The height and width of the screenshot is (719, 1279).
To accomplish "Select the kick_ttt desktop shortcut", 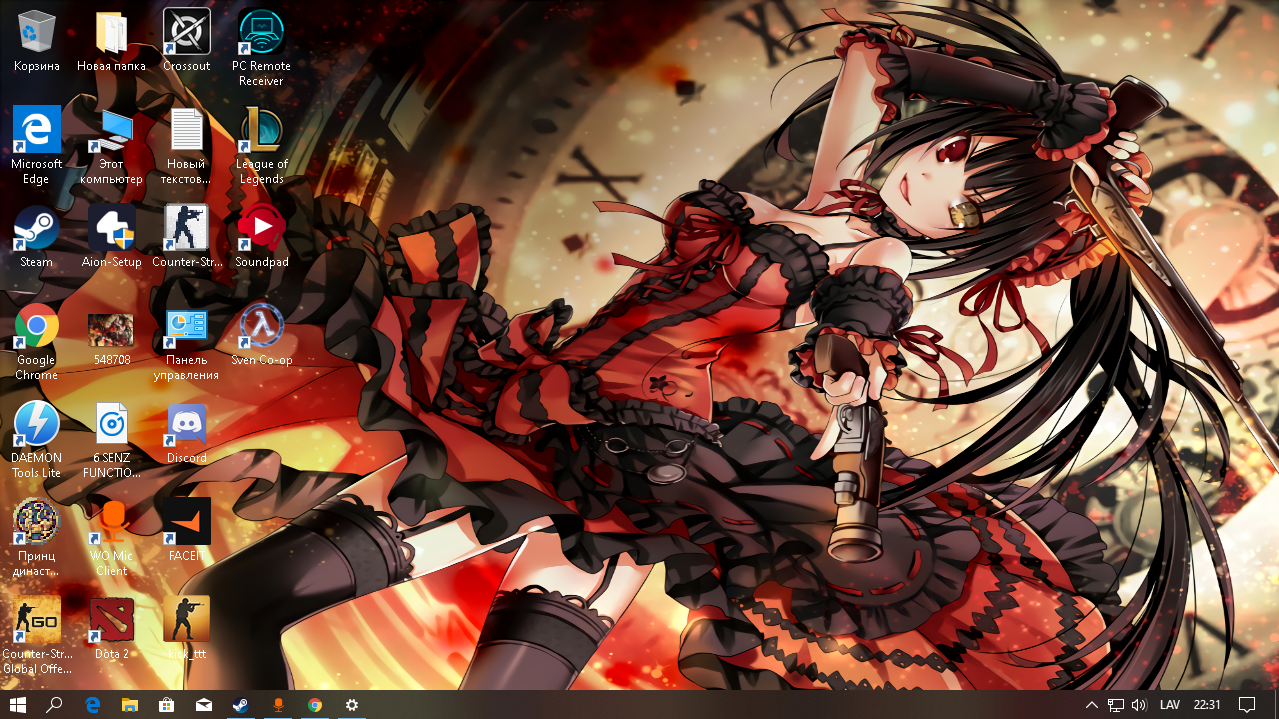I will 187,628.
